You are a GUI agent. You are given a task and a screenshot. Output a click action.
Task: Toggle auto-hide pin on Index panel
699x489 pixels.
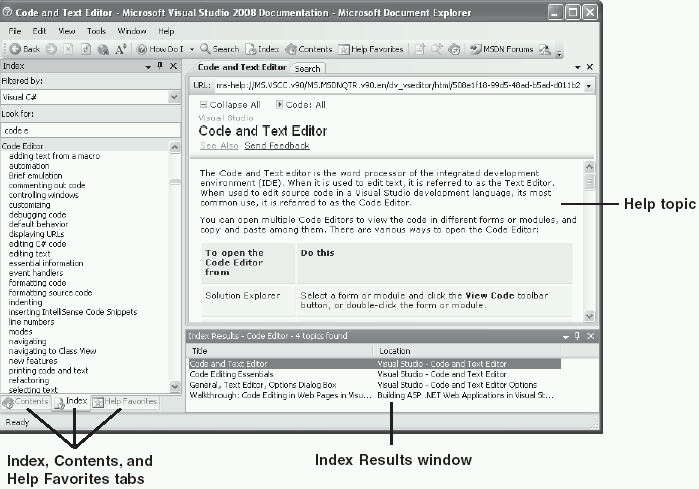click(160, 66)
